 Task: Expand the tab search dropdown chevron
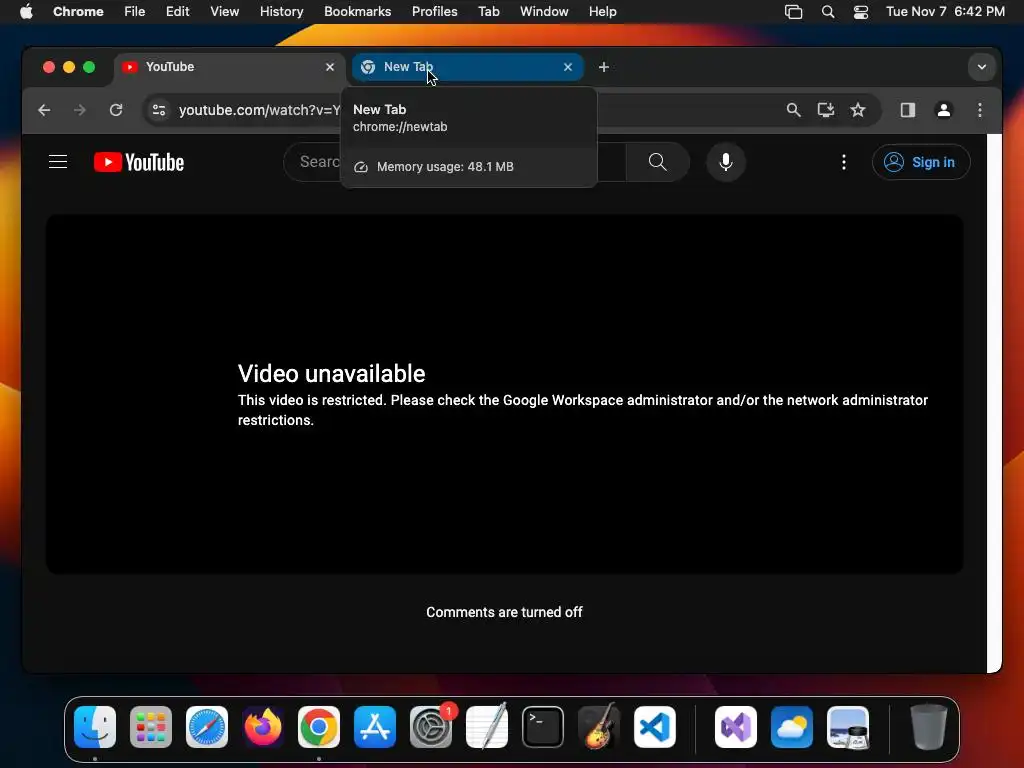[x=982, y=67]
